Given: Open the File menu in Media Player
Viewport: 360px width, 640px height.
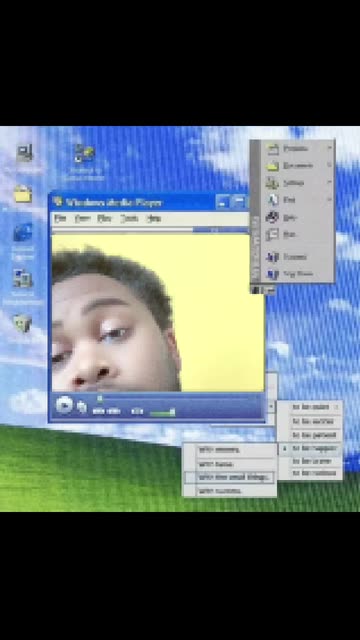Looking at the screenshot, I should pos(60,218).
